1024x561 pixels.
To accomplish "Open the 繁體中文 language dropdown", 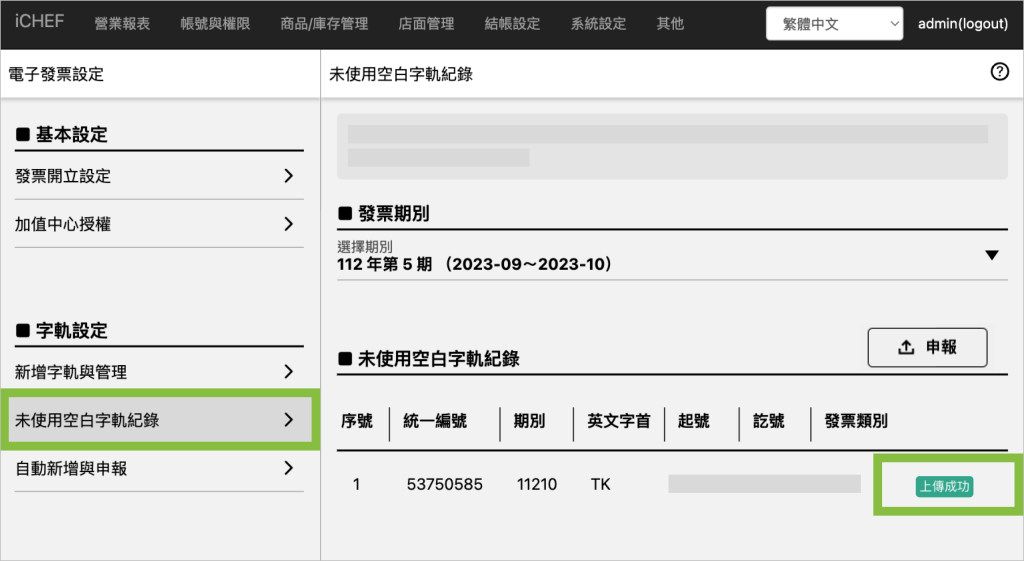I will 834,24.
